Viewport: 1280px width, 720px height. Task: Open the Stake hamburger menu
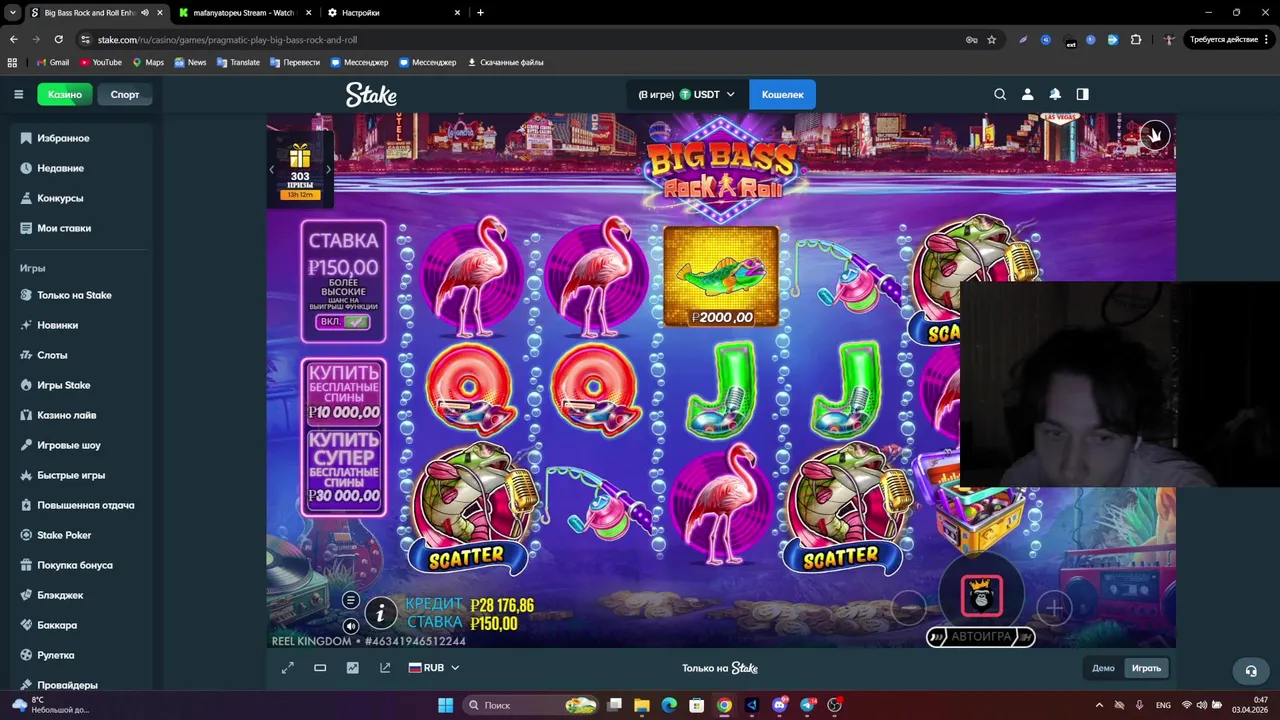click(x=18, y=94)
